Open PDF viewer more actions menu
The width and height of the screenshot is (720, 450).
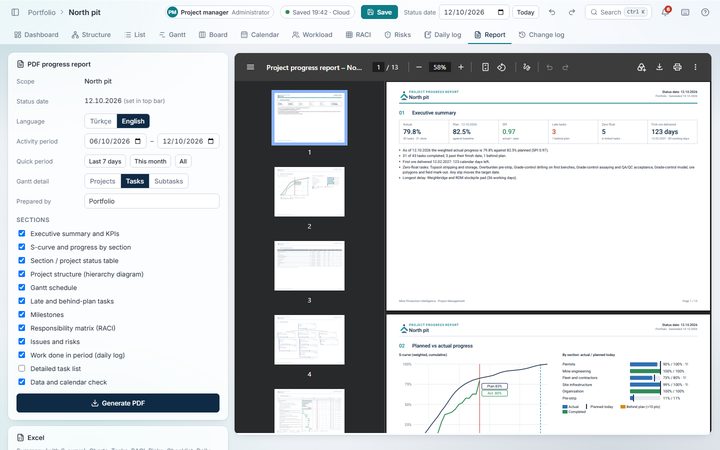[695, 67]
